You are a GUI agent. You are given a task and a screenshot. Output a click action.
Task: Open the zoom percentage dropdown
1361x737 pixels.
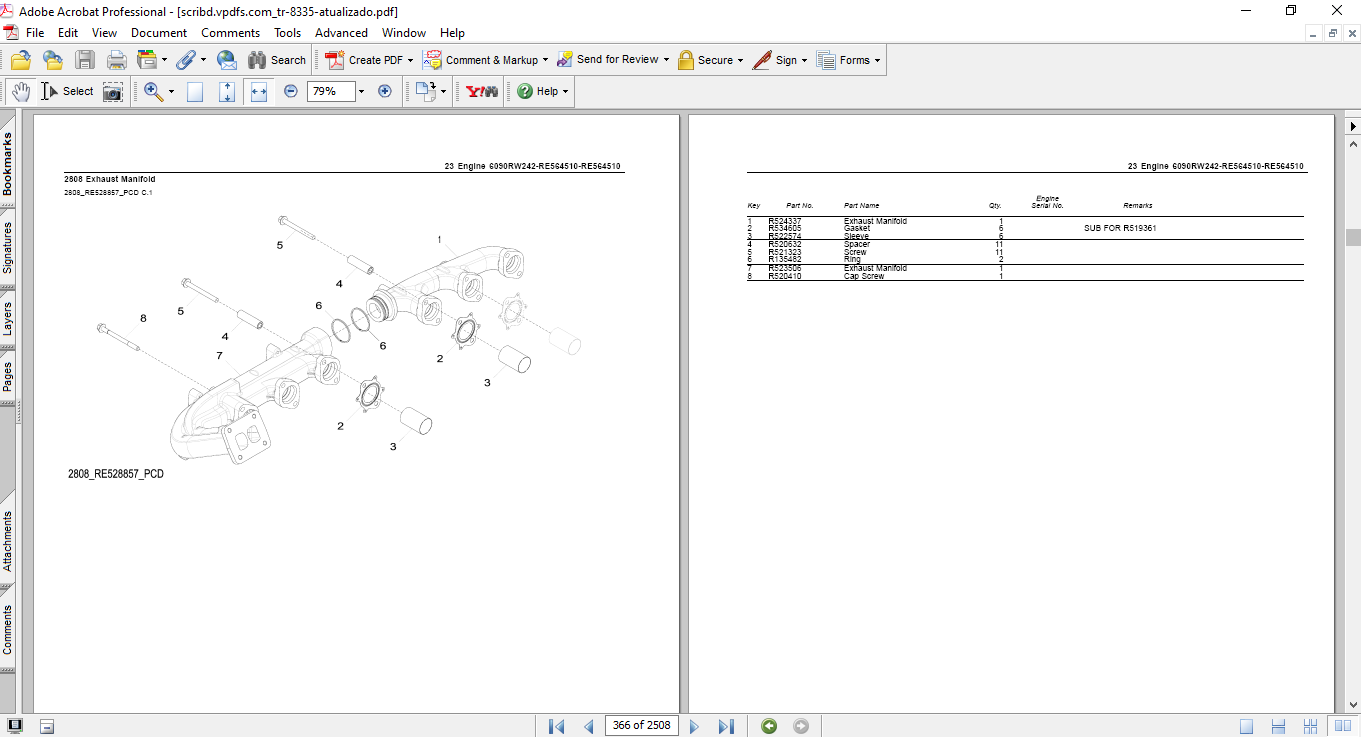(x=361, y=91)
